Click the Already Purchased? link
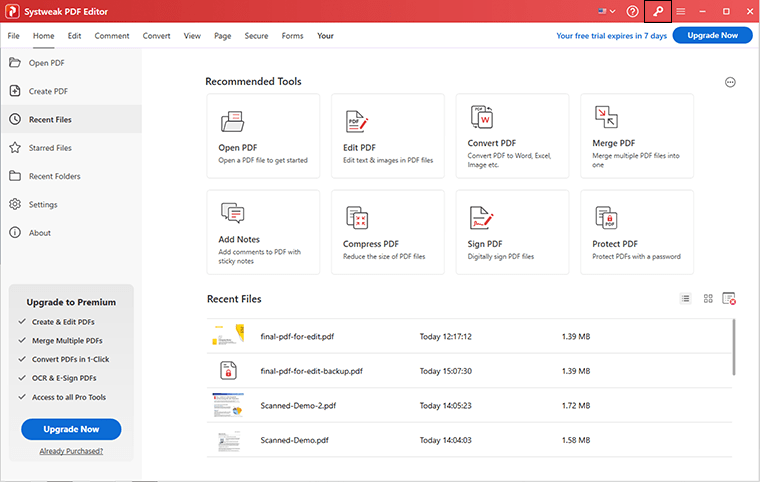Image resolution: width=760 pixels, height=482 pixels. (x=71, y=451)
